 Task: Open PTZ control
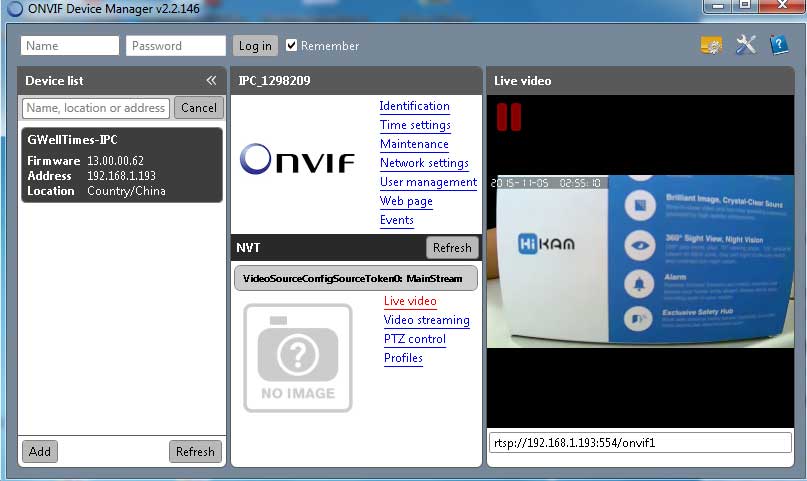click(414, 339)
